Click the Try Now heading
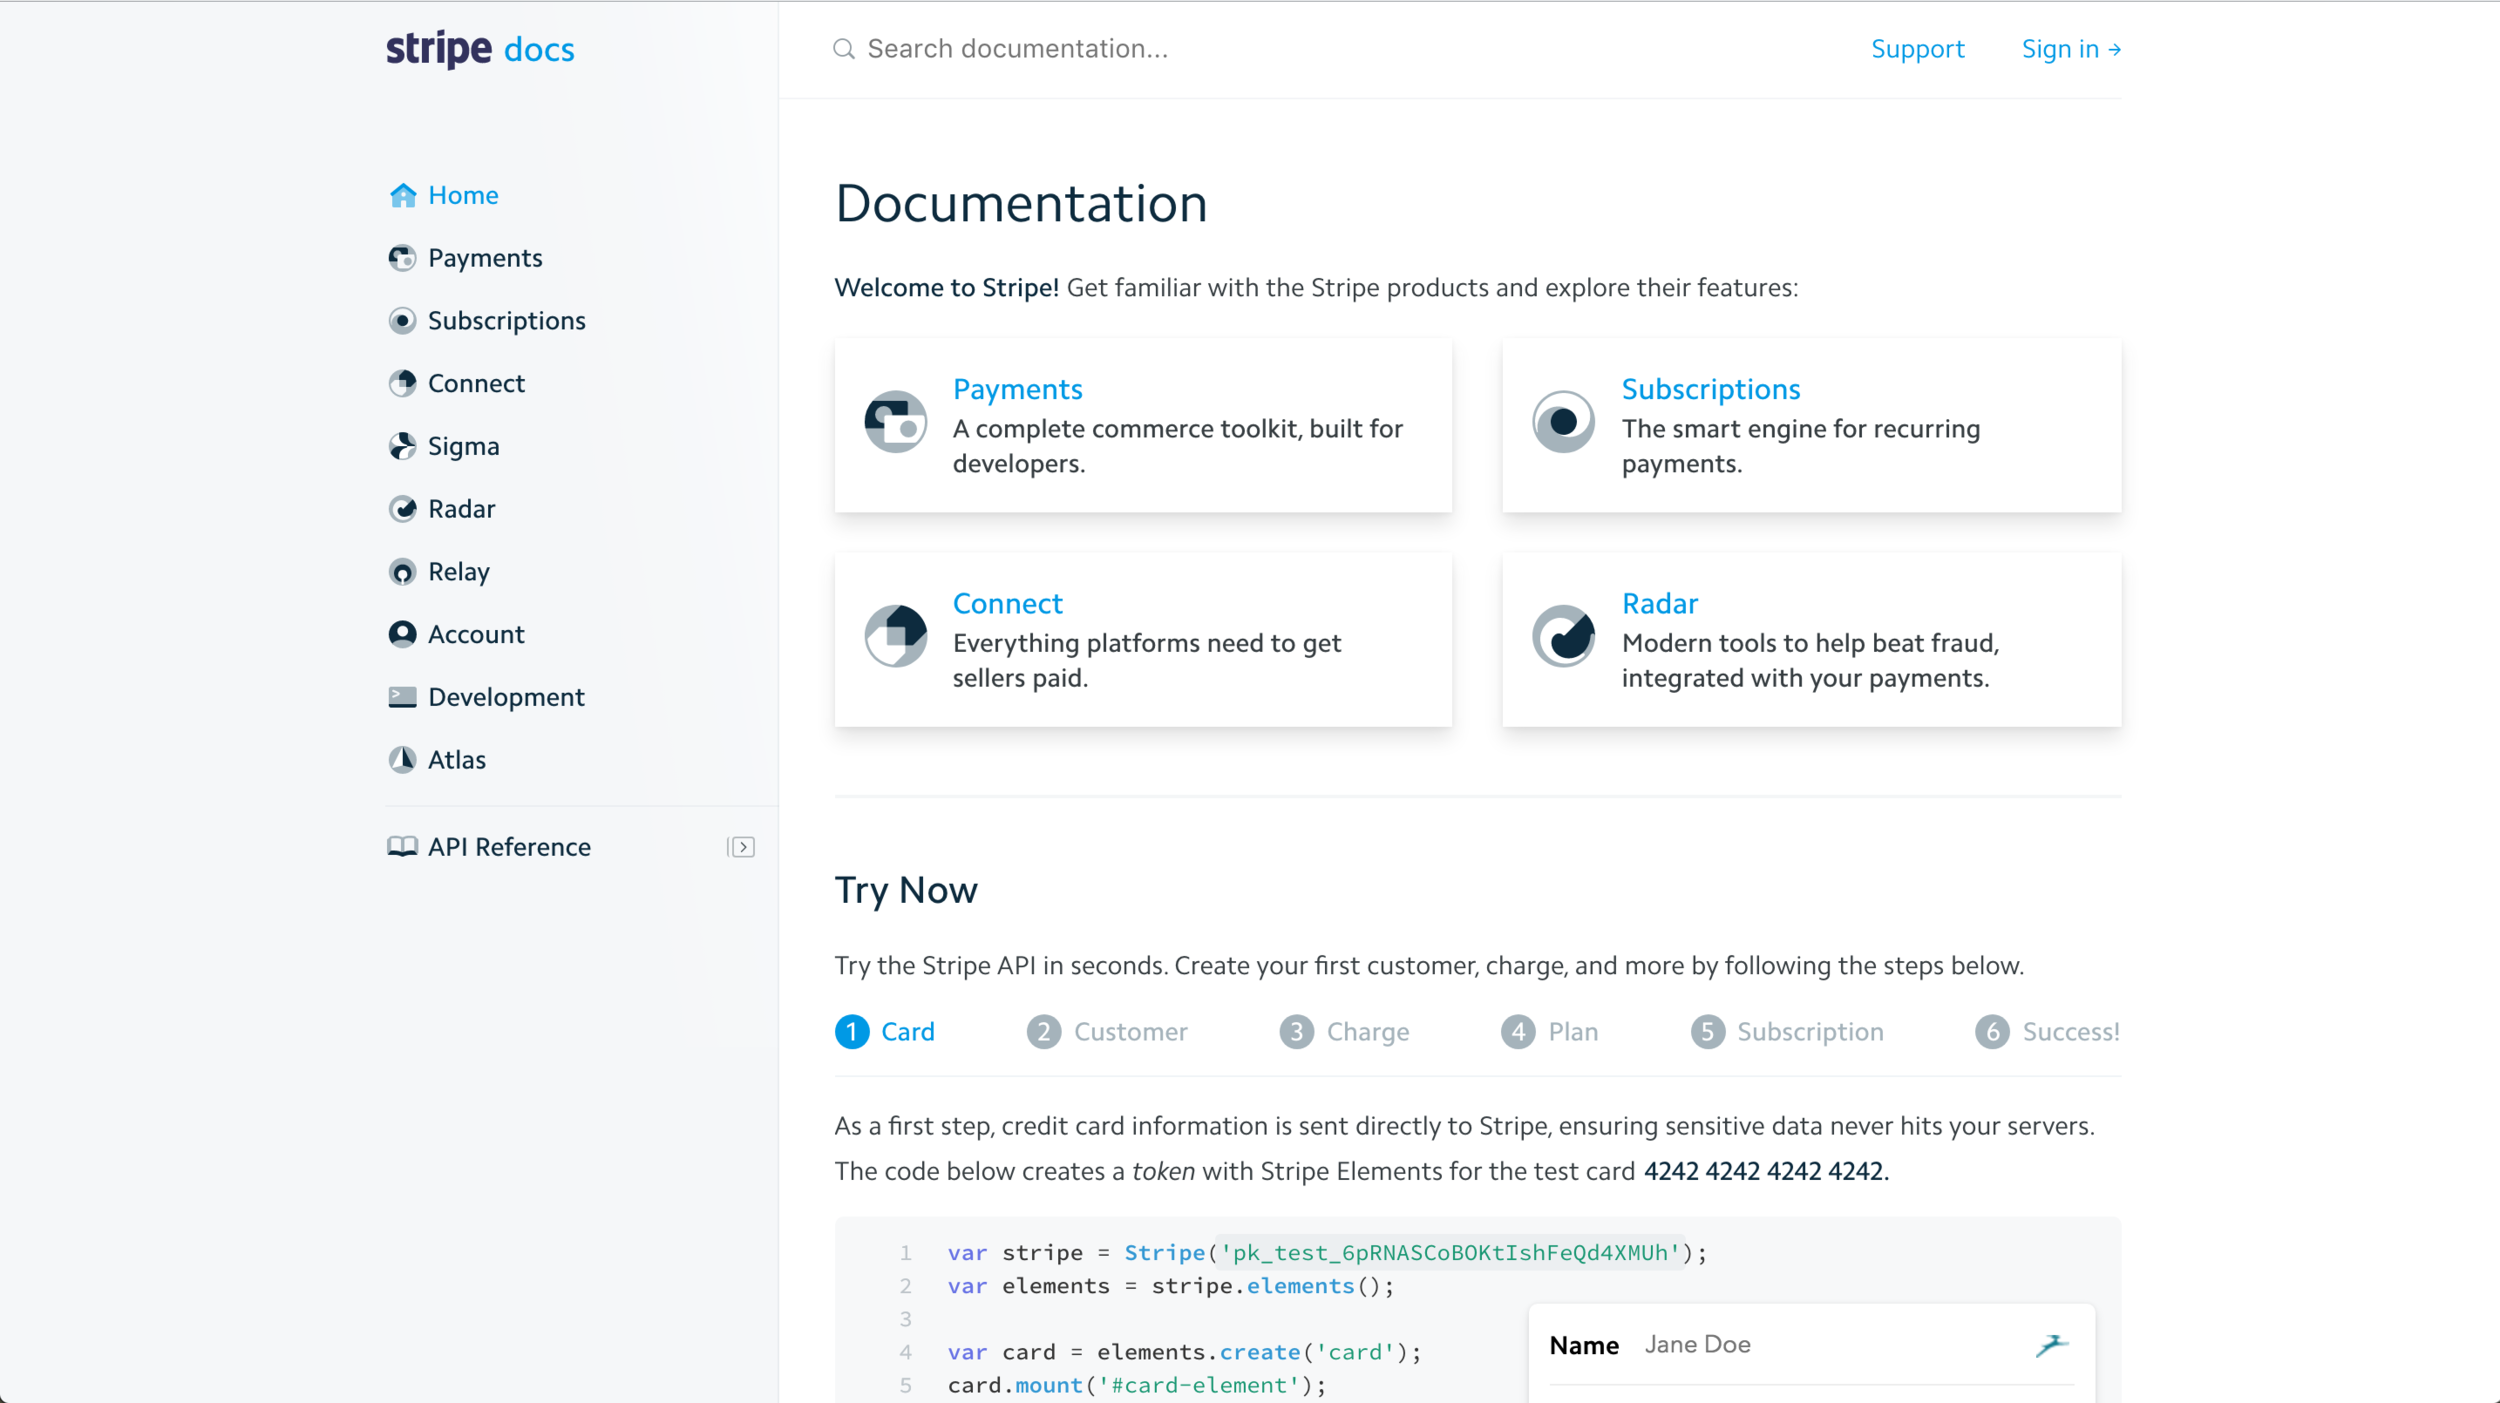The image size is (2500, 1403). [x=906, y=890]
